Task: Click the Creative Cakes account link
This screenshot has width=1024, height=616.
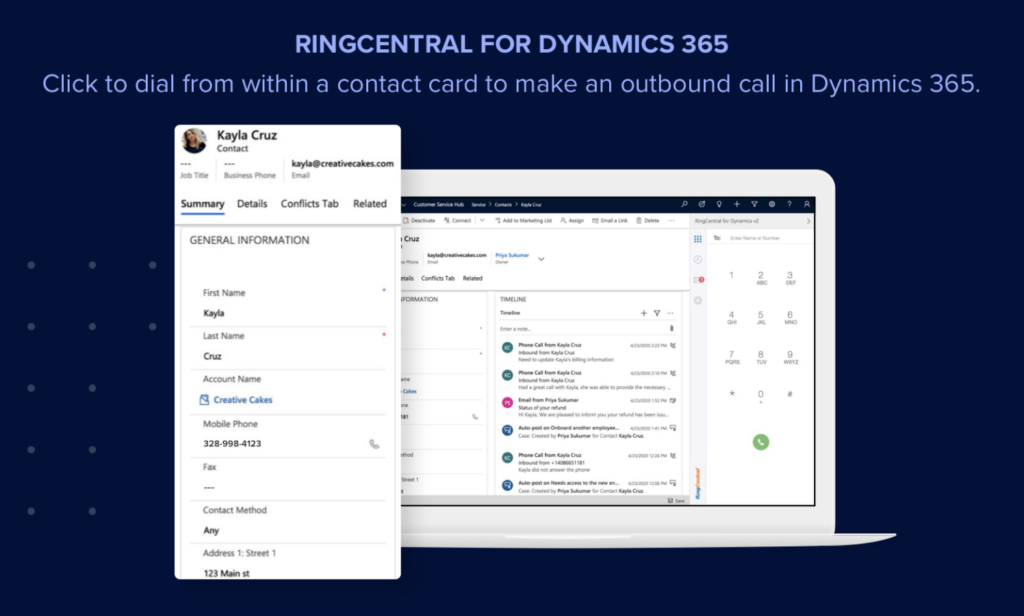Action: click(x=242, y=400)
